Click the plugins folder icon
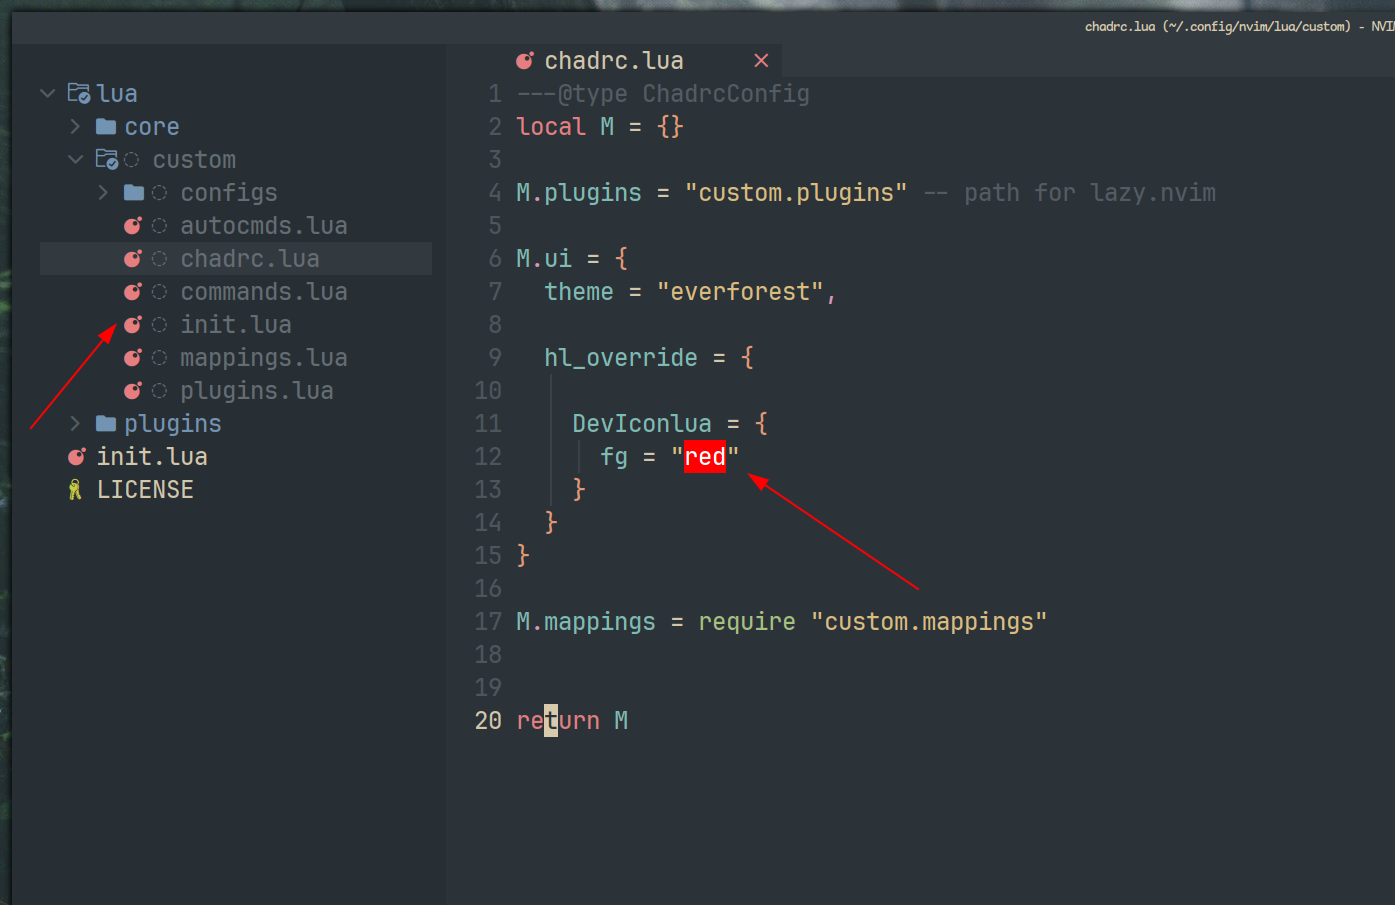Image resolution: width=1395 pixels, height=905 pixels. click(x=106, y=424)
